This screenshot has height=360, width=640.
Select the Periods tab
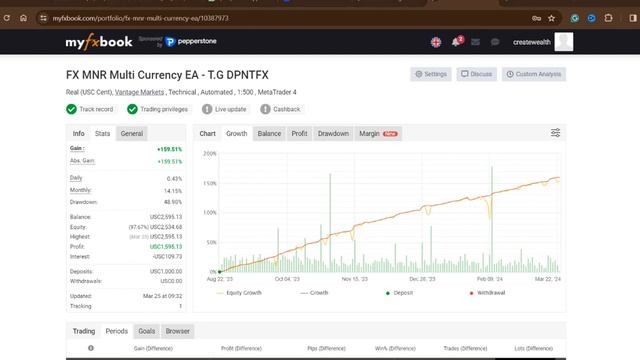pos(117,331)
